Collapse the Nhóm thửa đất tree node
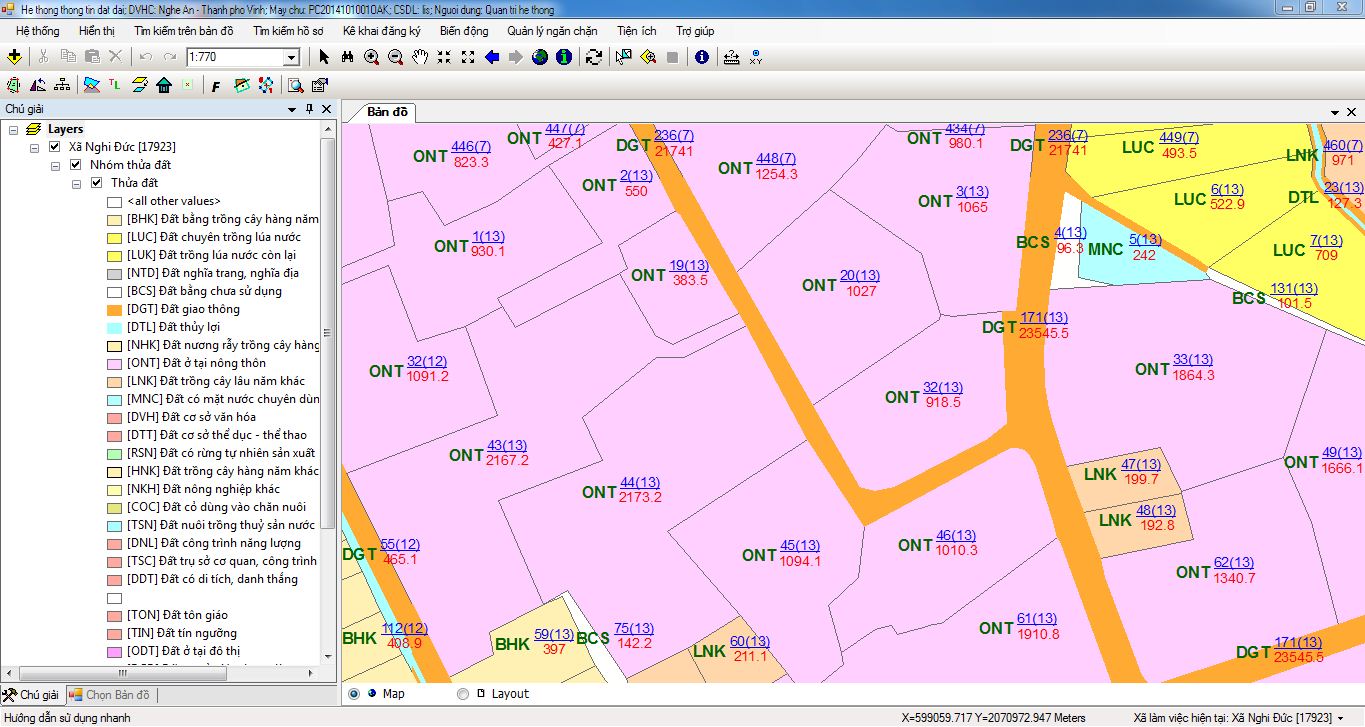Screen dimensions: 1365x727 coord(56,166)
